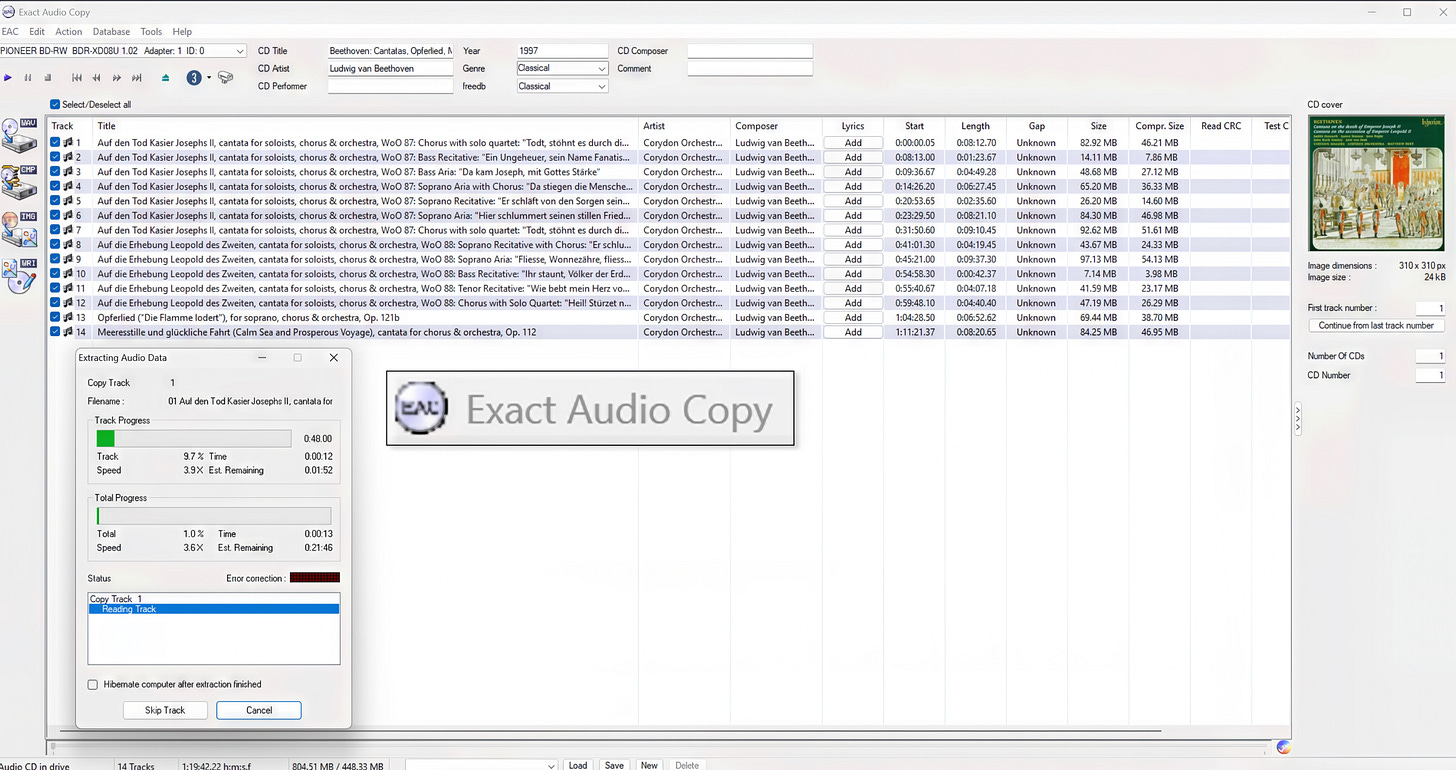Cancel the audio extraction

pos(259,710)
